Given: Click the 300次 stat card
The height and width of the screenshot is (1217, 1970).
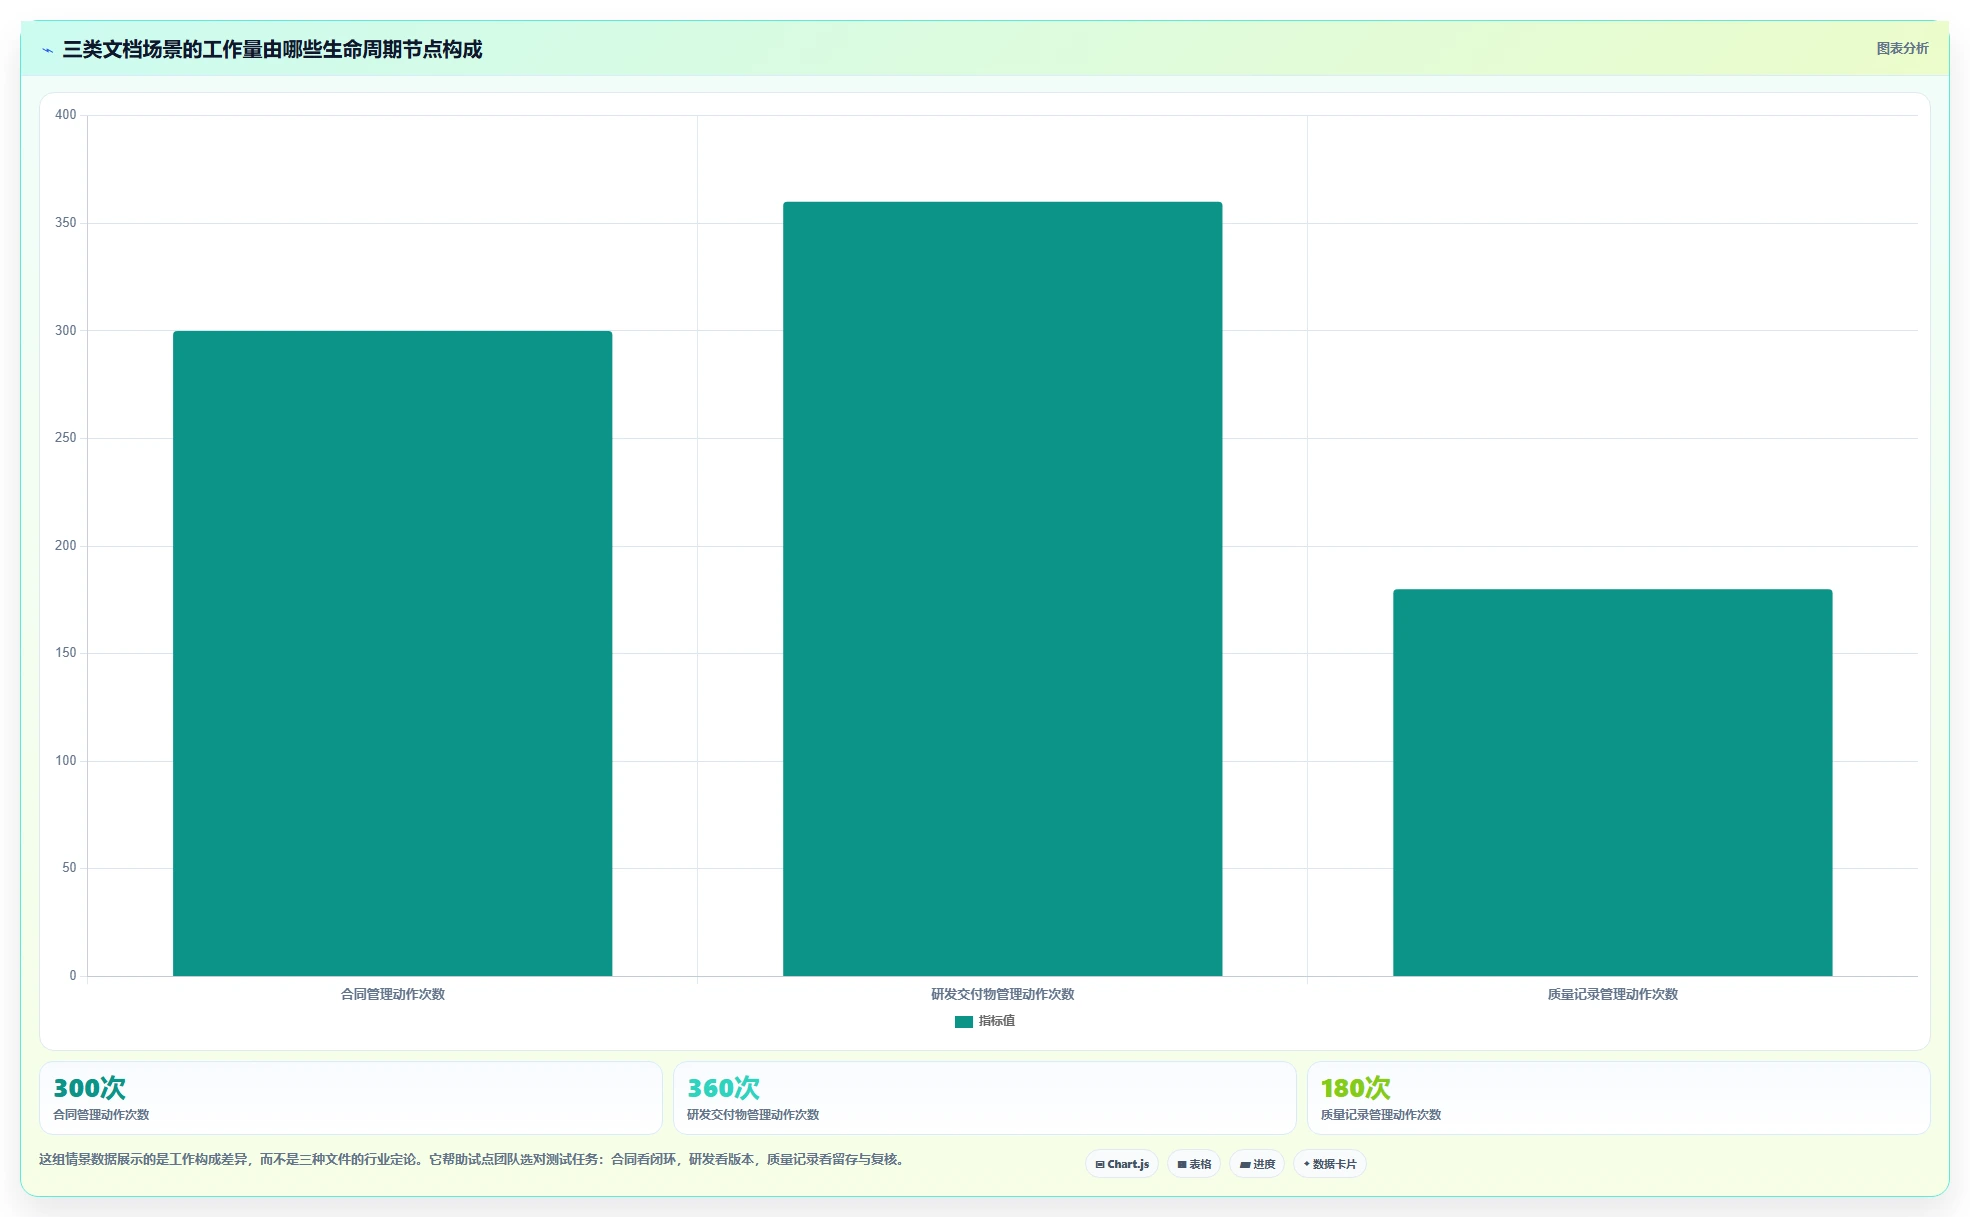Looking at the screenshot, I should (350, 1098).
